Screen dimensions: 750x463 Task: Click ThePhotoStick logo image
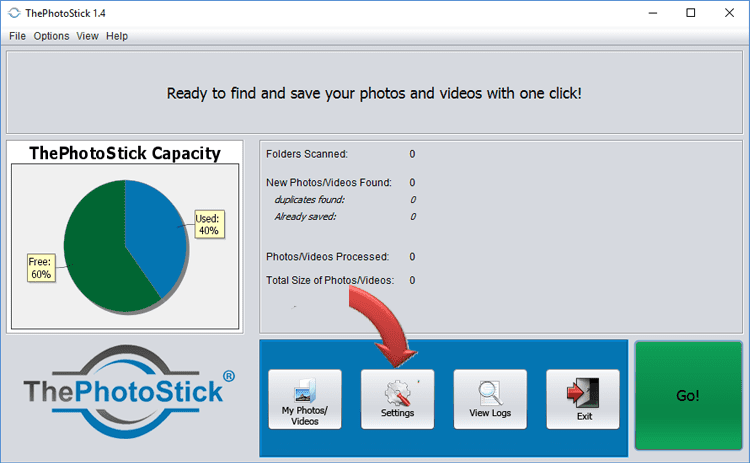(x=129, y=391)
